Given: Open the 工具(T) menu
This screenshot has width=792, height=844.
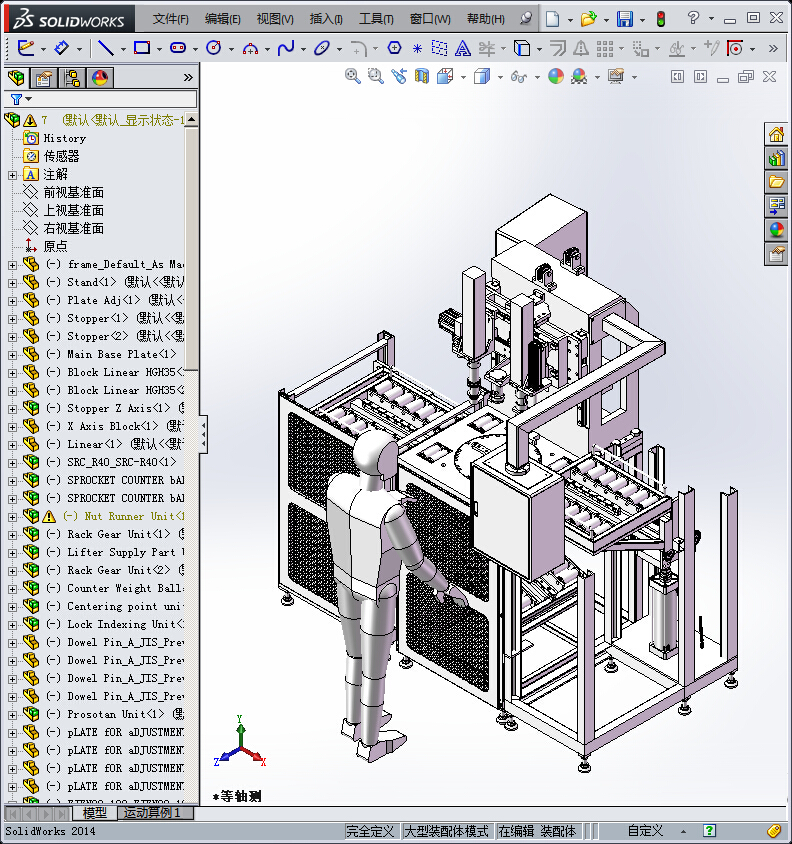Looking at the screenshot, I should [376, 19].
